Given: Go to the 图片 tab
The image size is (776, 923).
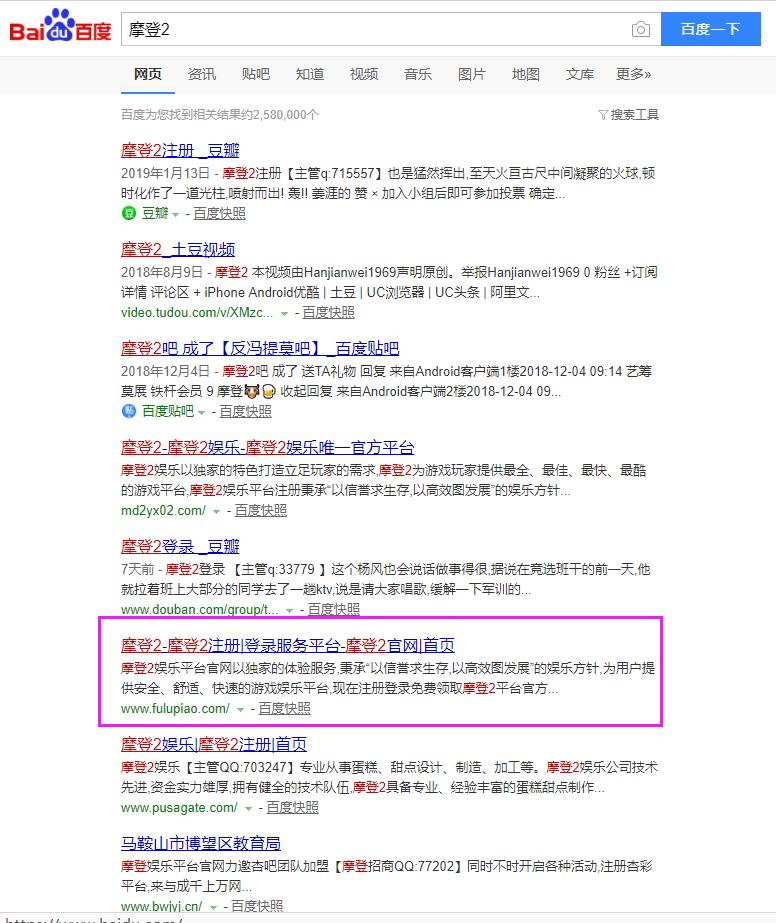Looking at the screenshot, I should pyautogui.click(x=472, y=74).
